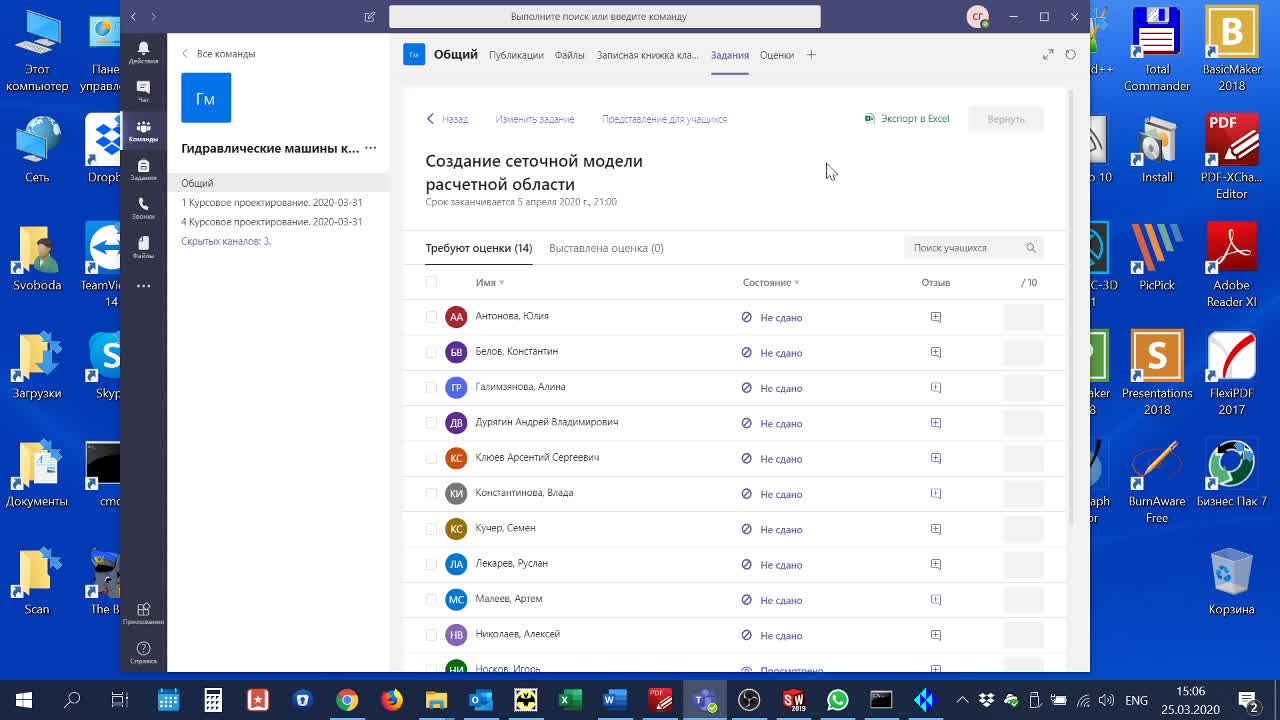Select all students checkbox in header
This screenshot has width=1280, height=720.
coord(431,282)
